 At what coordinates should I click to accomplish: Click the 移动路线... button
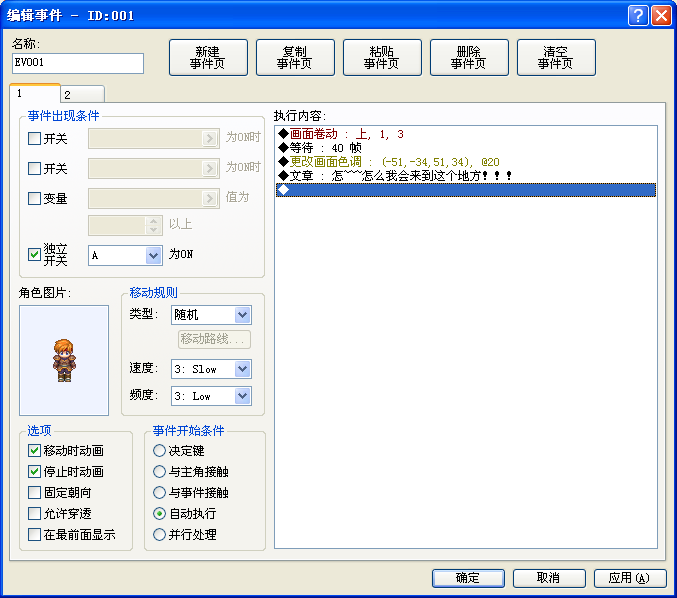click(214, 339)
